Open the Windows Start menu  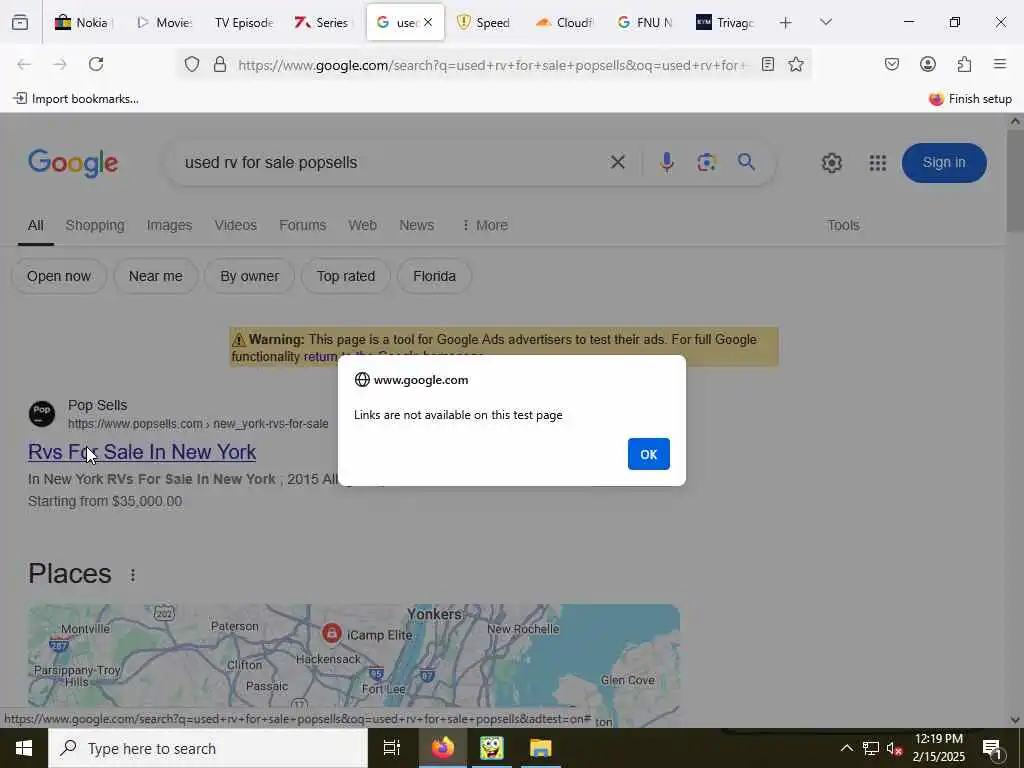coord(24,748)
